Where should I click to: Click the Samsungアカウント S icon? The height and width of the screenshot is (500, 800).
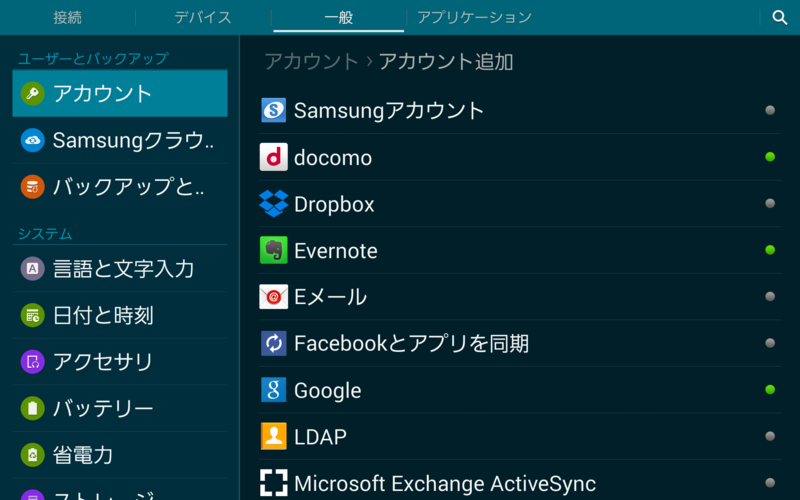273,110
